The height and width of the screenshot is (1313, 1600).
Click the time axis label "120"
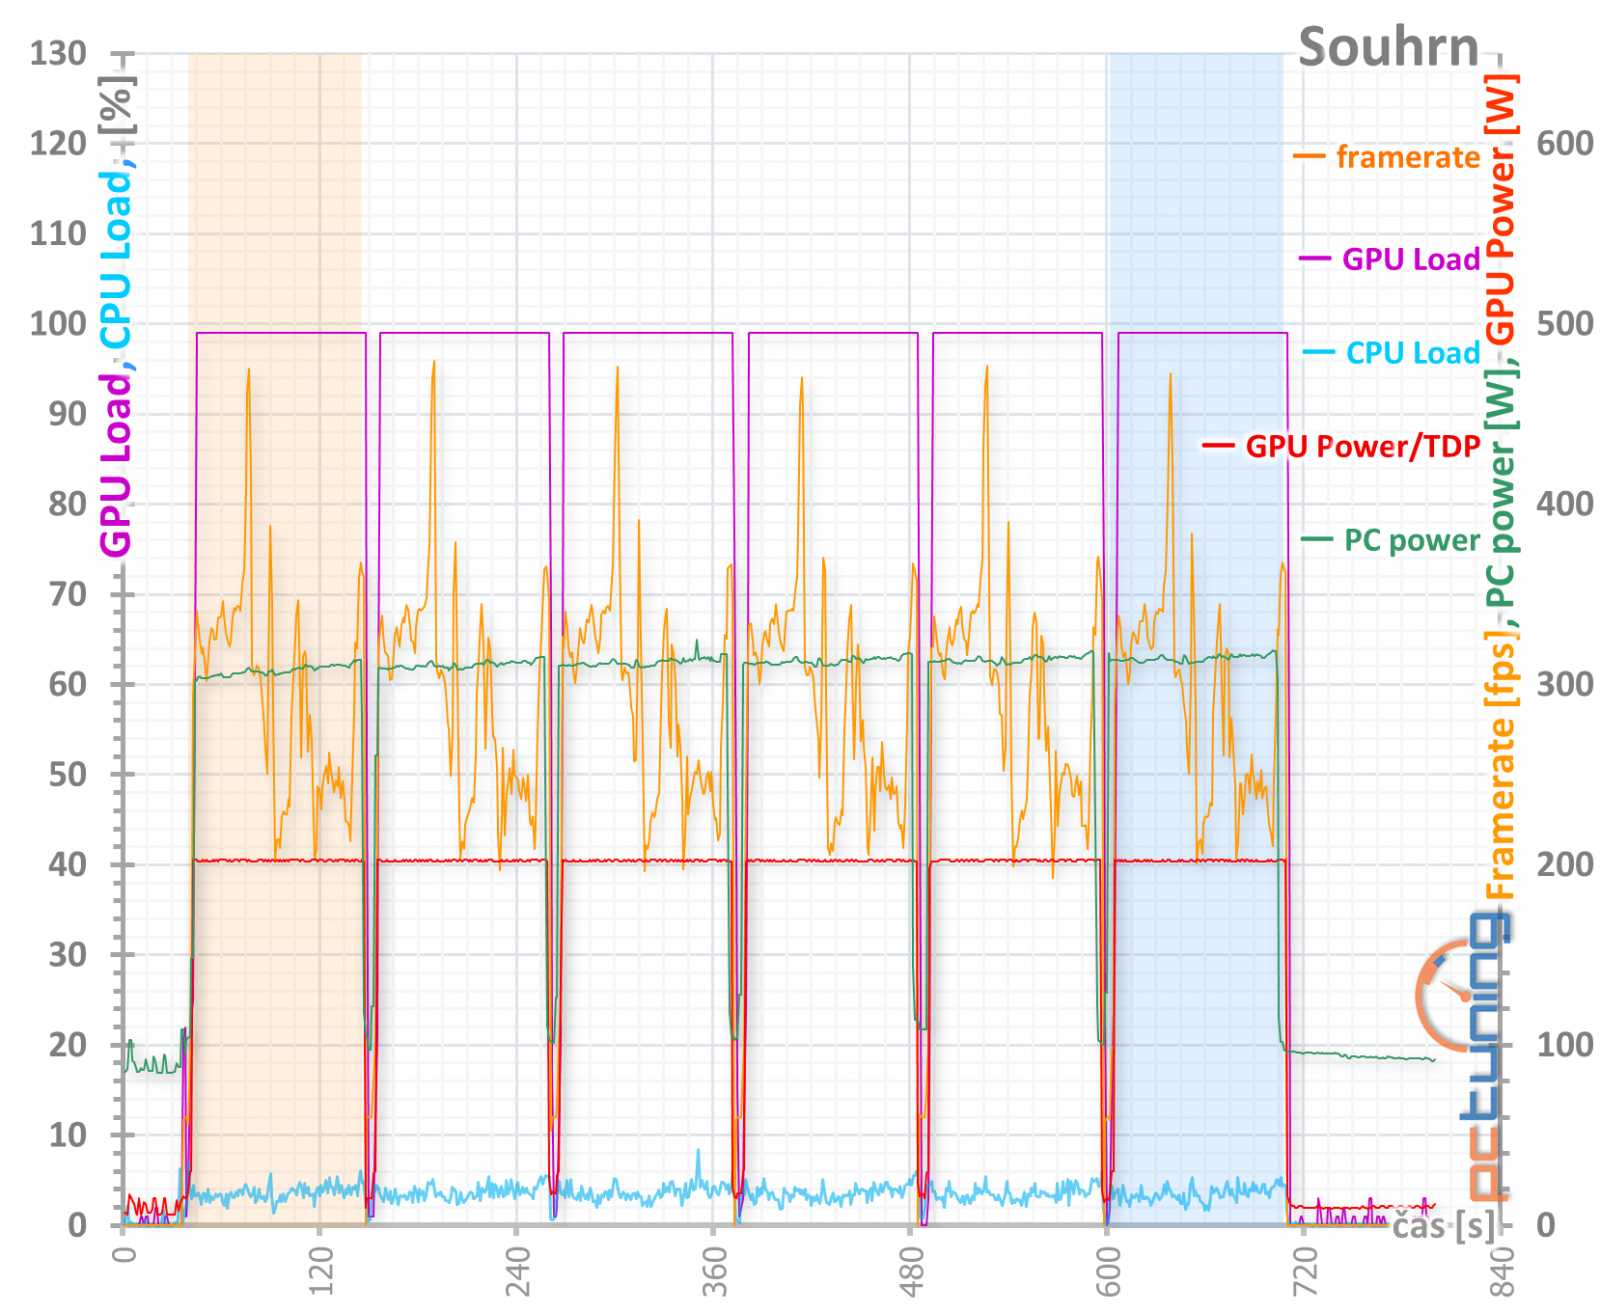click(320, 1270)
